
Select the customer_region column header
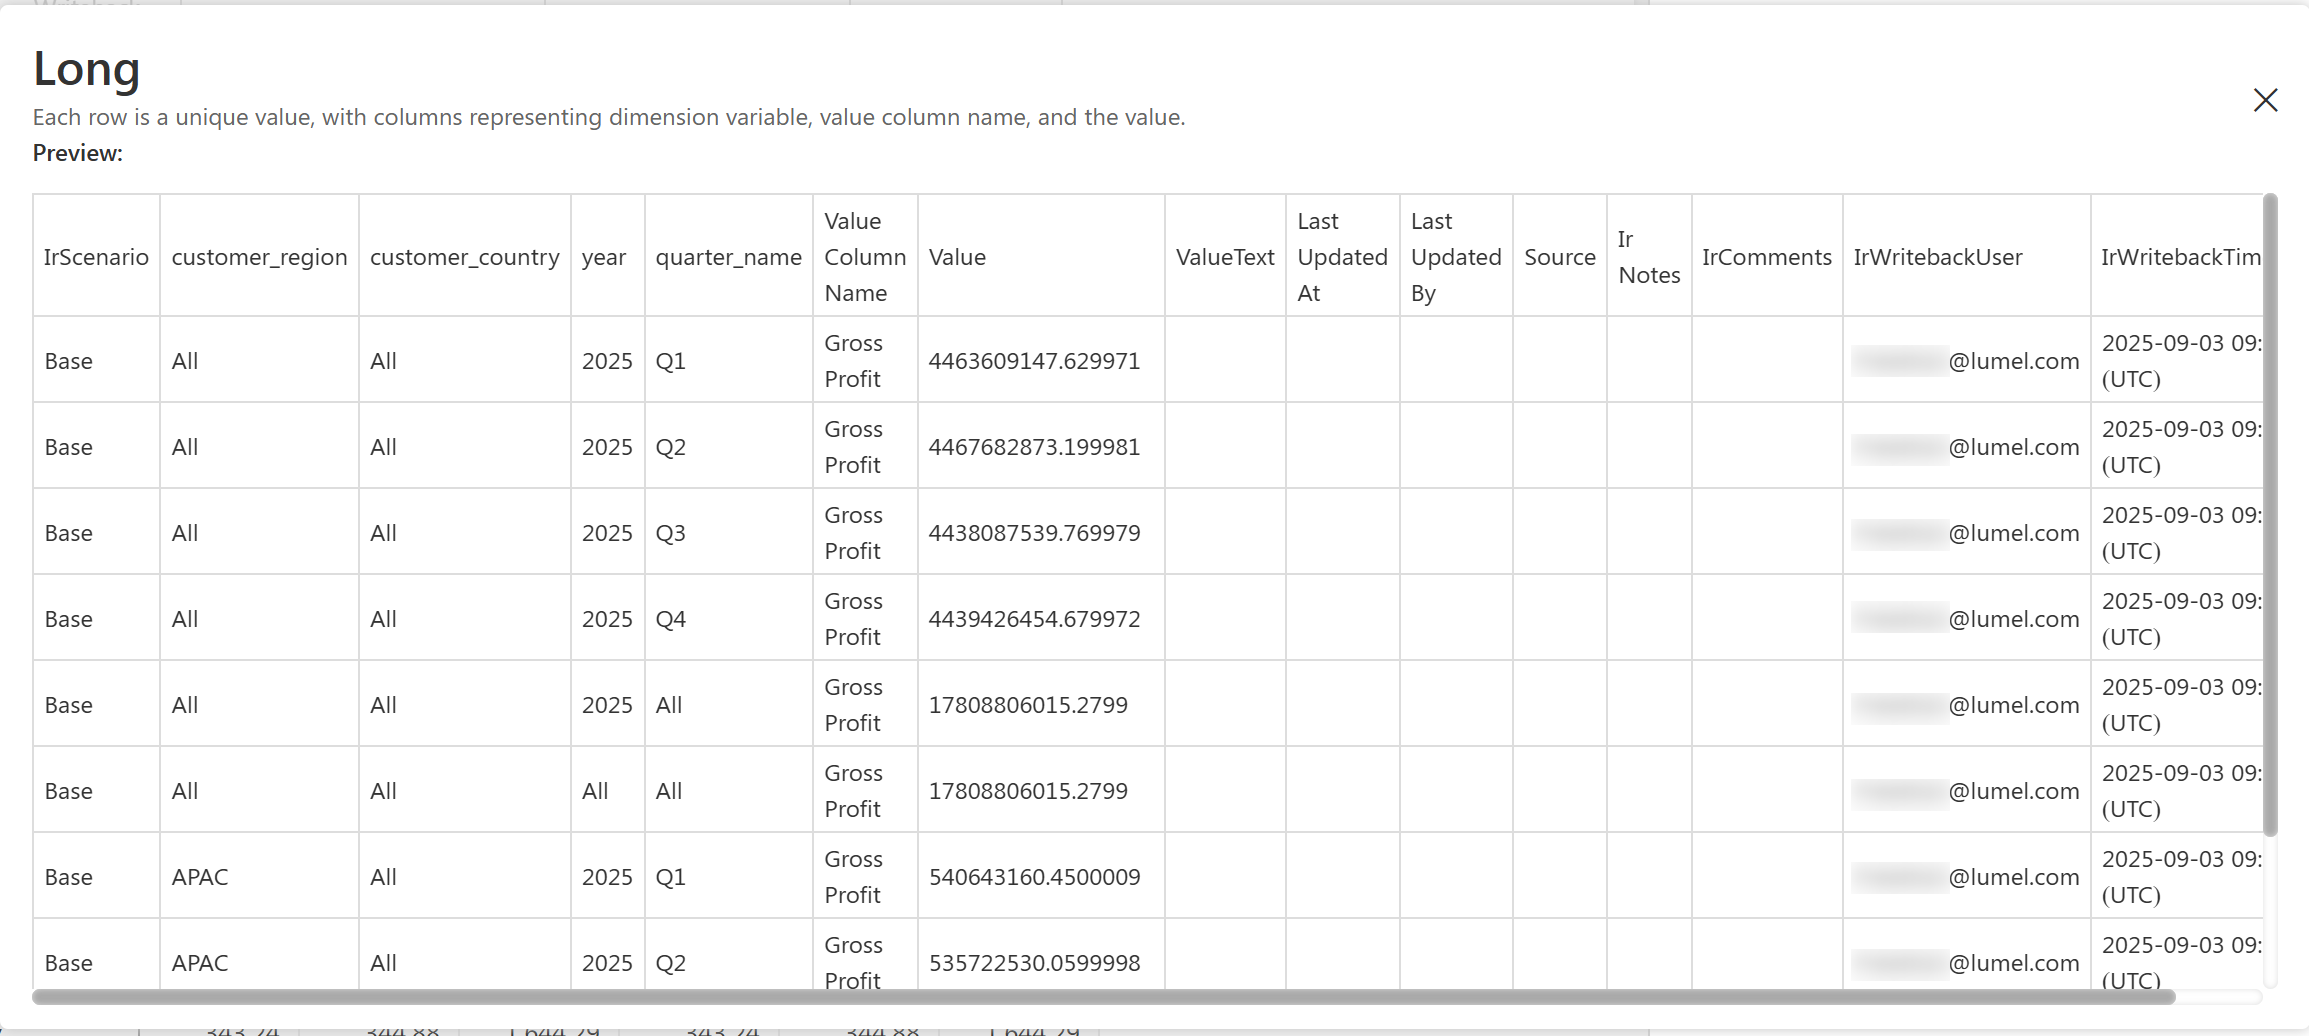point(259,257)
